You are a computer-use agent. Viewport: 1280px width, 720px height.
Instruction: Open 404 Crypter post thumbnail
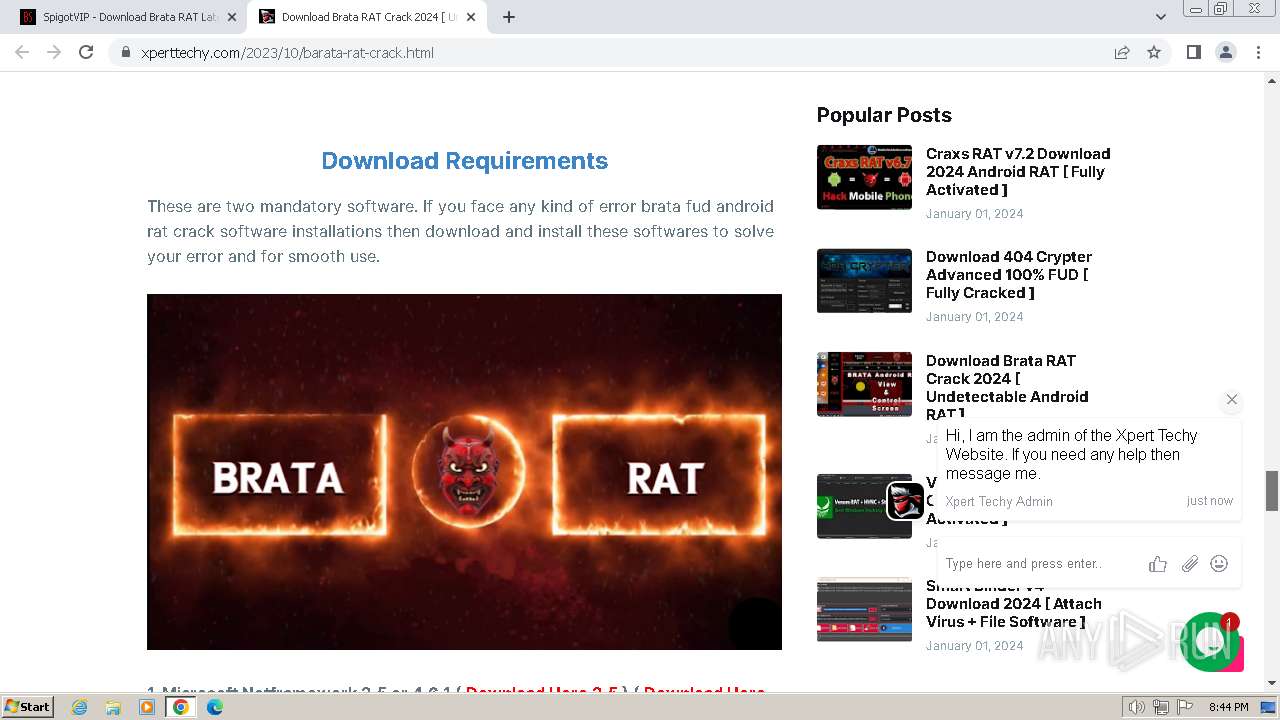(x=864, y=280)
